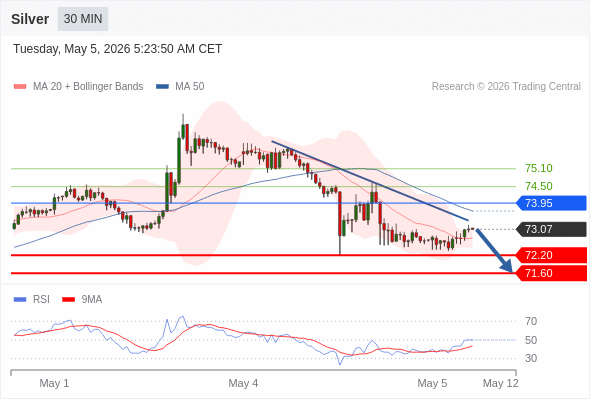Screen dimensions: 590x400
Task: Click the RSI legend label
Action: (41, 300)
